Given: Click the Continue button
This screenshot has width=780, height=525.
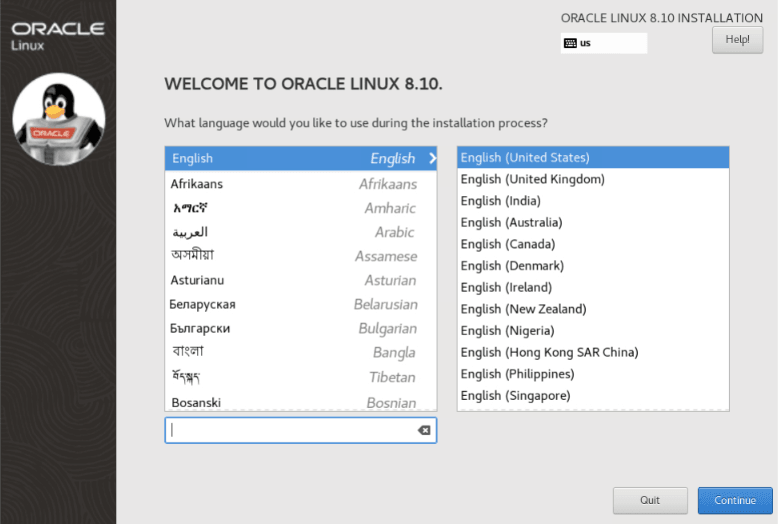Looking at the screenshot, I should pos(735,500).
